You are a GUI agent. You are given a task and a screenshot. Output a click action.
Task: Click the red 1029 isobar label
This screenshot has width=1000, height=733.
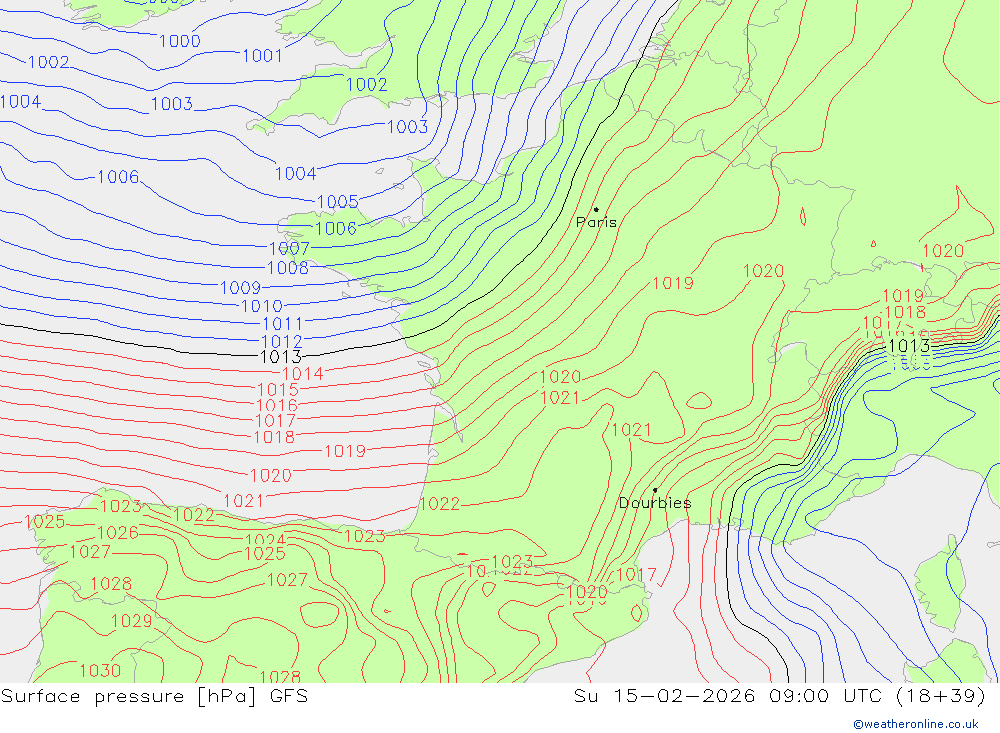(x=131, y=621)
